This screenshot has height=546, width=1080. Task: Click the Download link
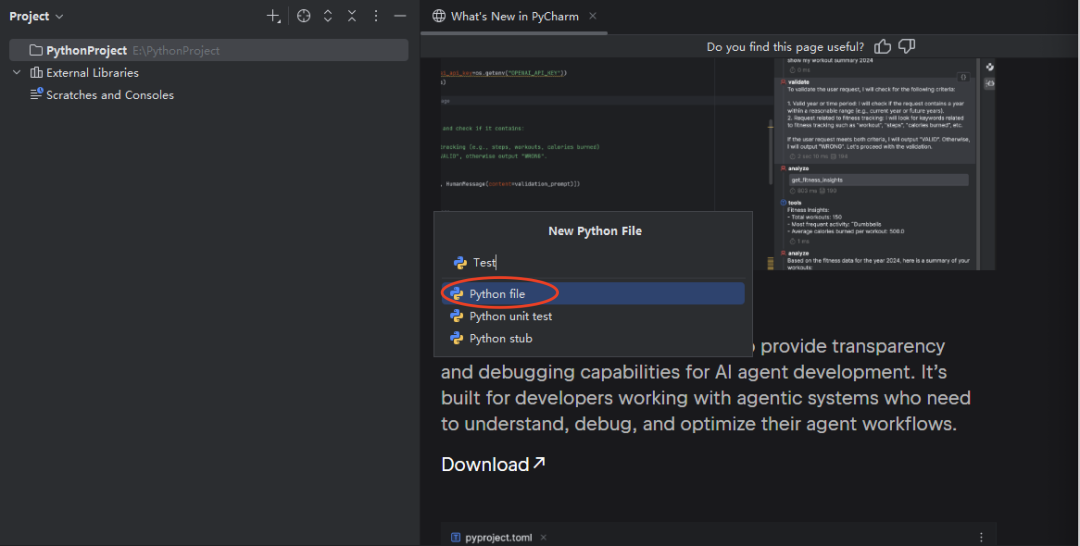(493, 464)
